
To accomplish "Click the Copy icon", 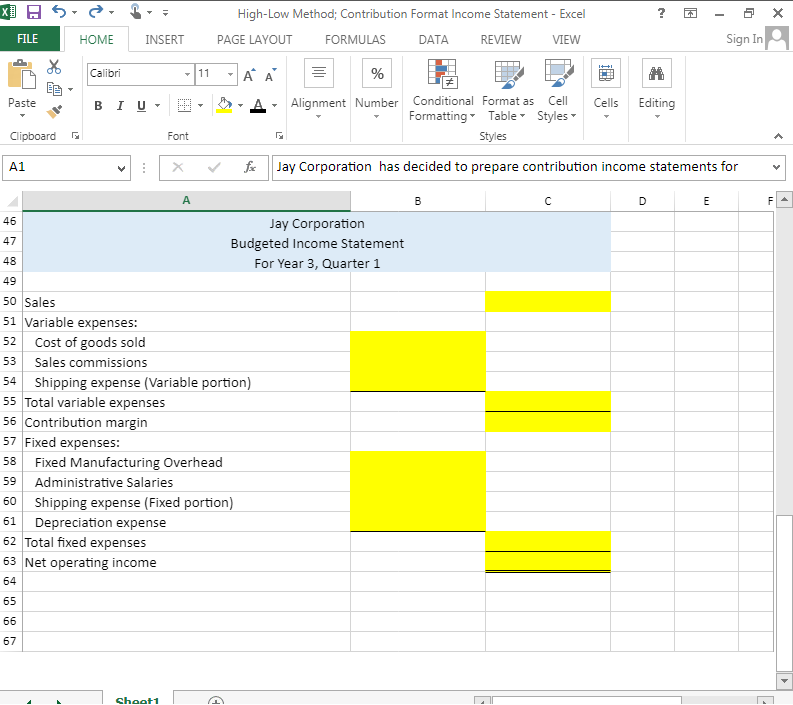I will point(54,89).
